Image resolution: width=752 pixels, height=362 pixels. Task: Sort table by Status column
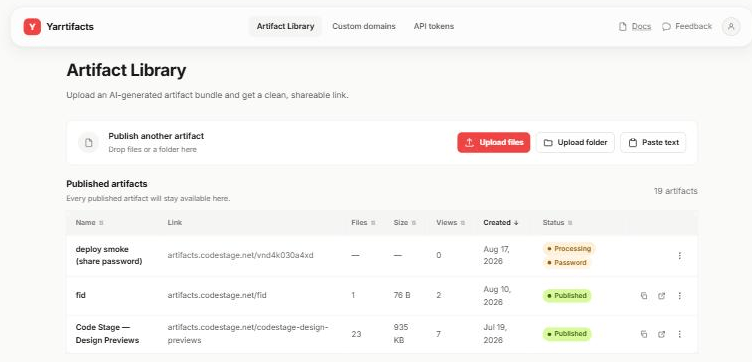coord(557,222)
